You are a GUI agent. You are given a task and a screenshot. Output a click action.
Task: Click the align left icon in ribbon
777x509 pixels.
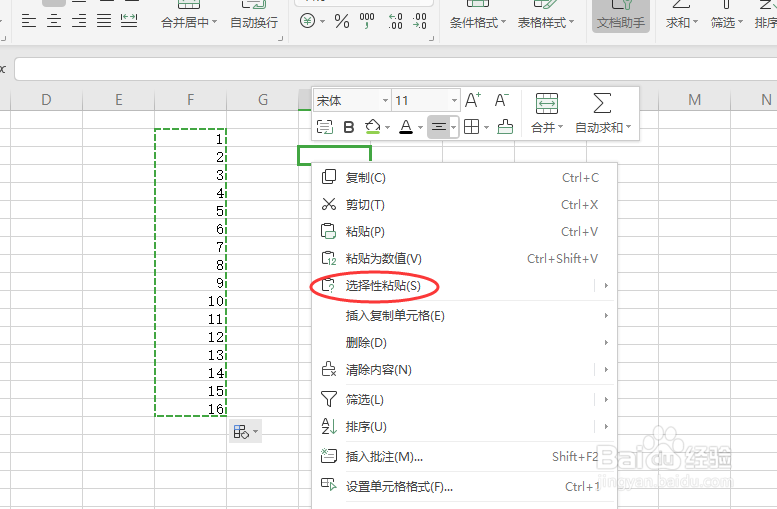click(29, 21)
